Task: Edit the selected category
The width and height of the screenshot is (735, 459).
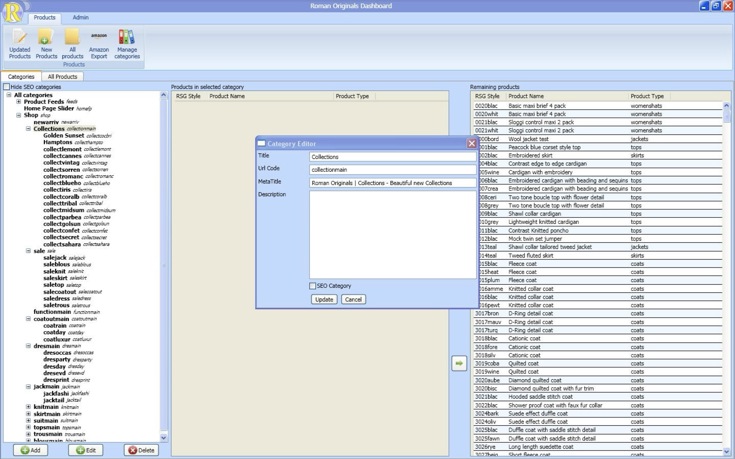Action: click(85, 450)
